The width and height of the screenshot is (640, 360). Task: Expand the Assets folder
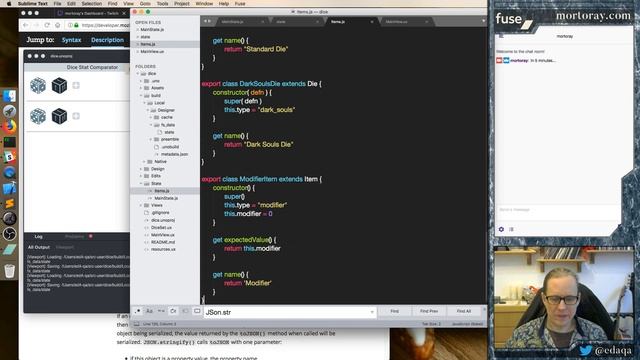[141, 88]
